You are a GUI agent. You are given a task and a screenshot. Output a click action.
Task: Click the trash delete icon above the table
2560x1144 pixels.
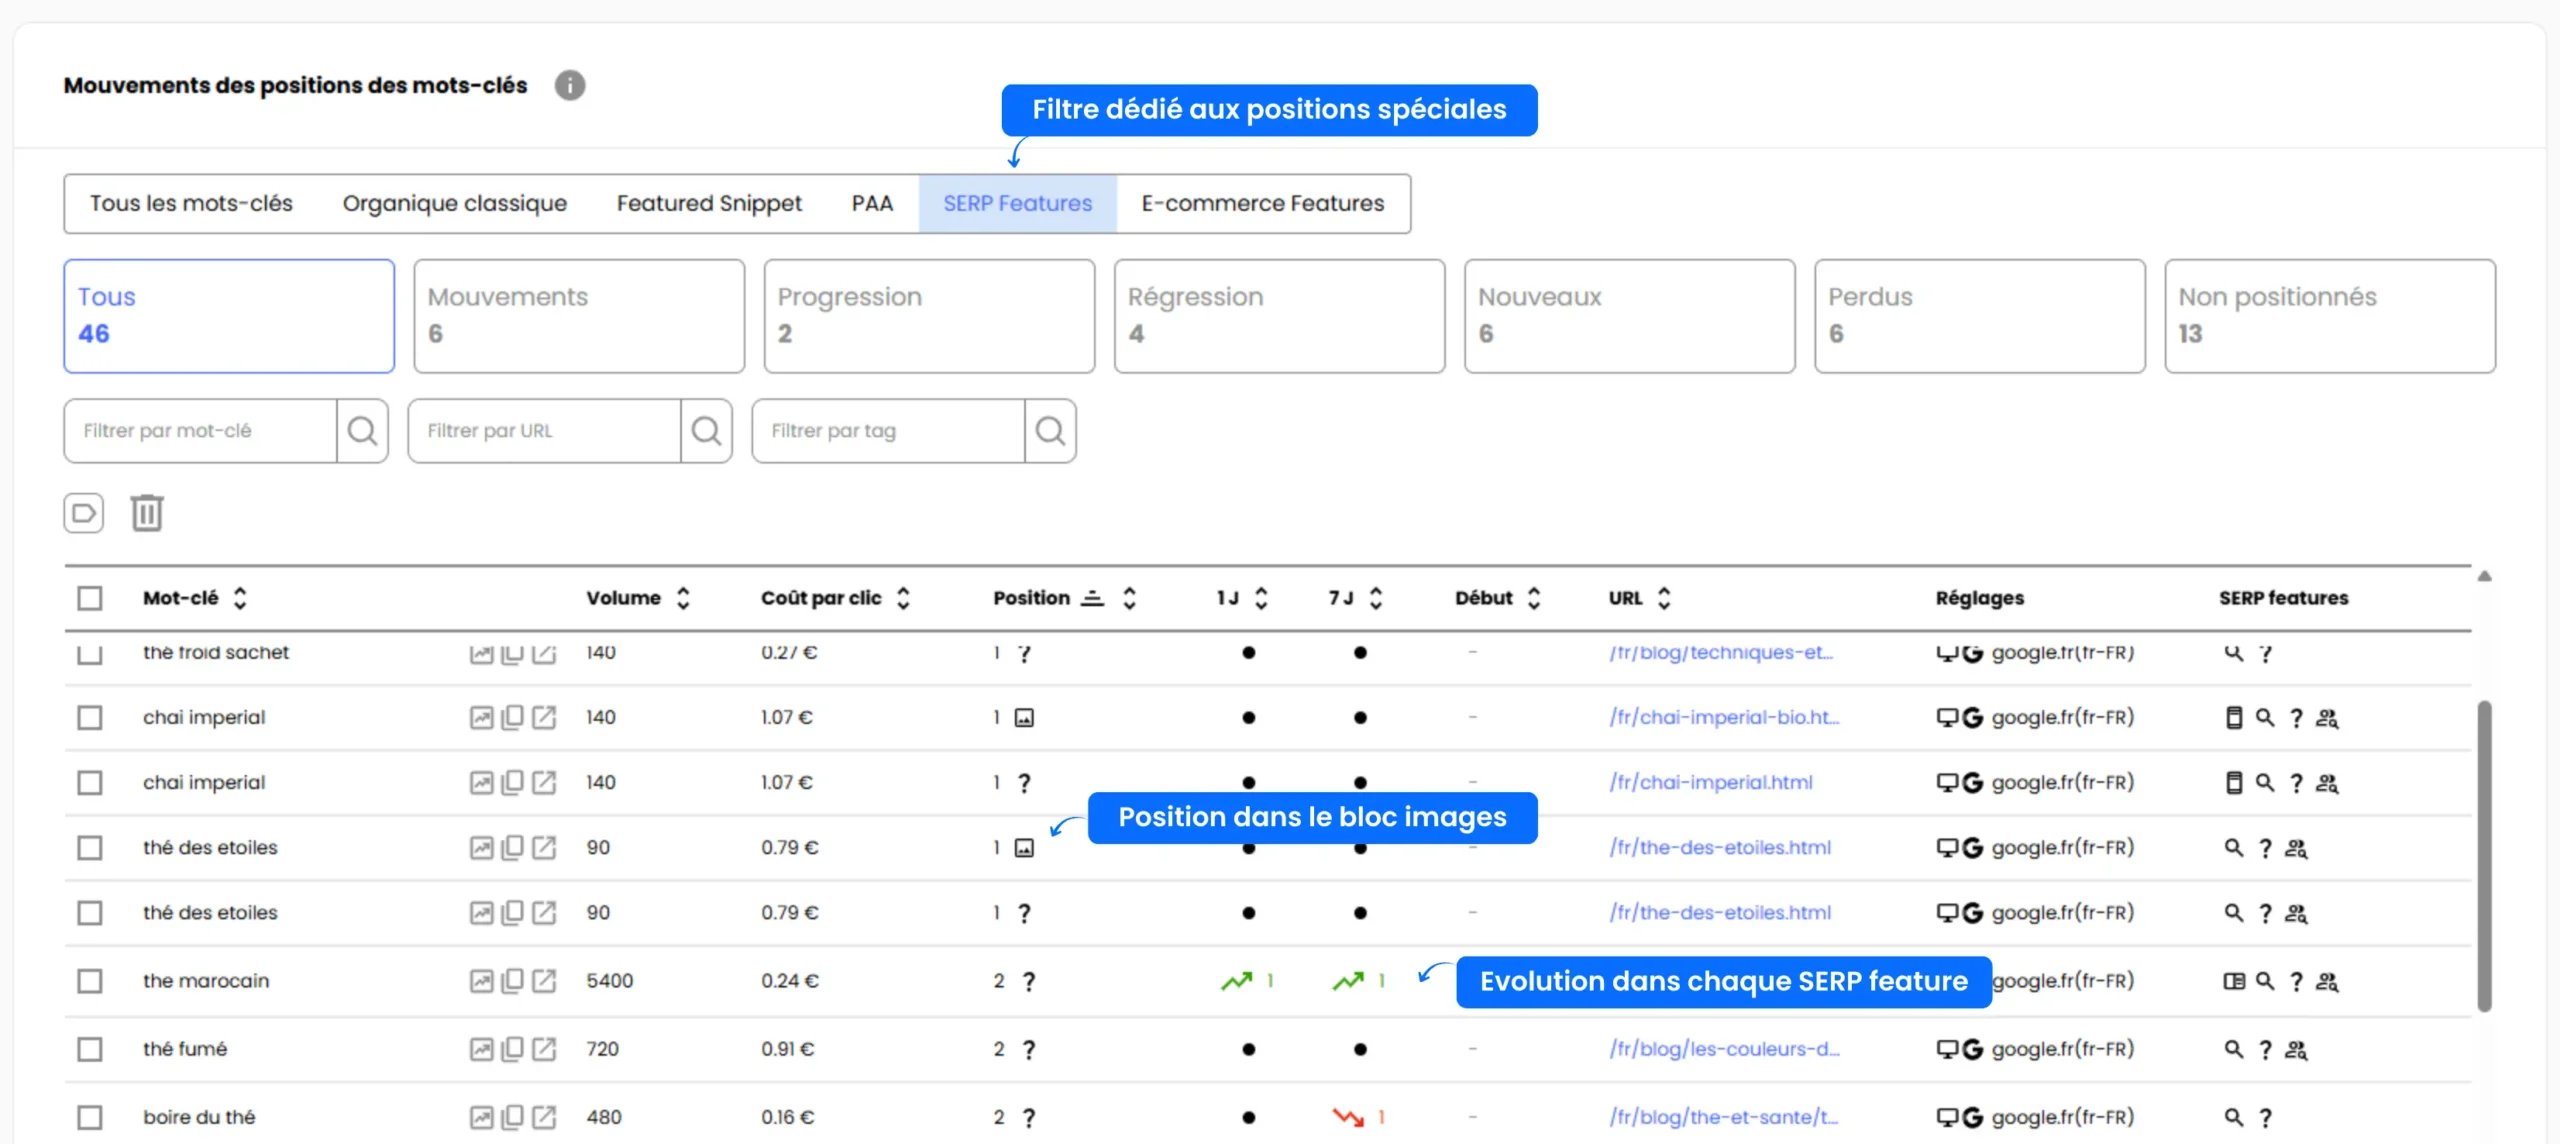[146, 512]
